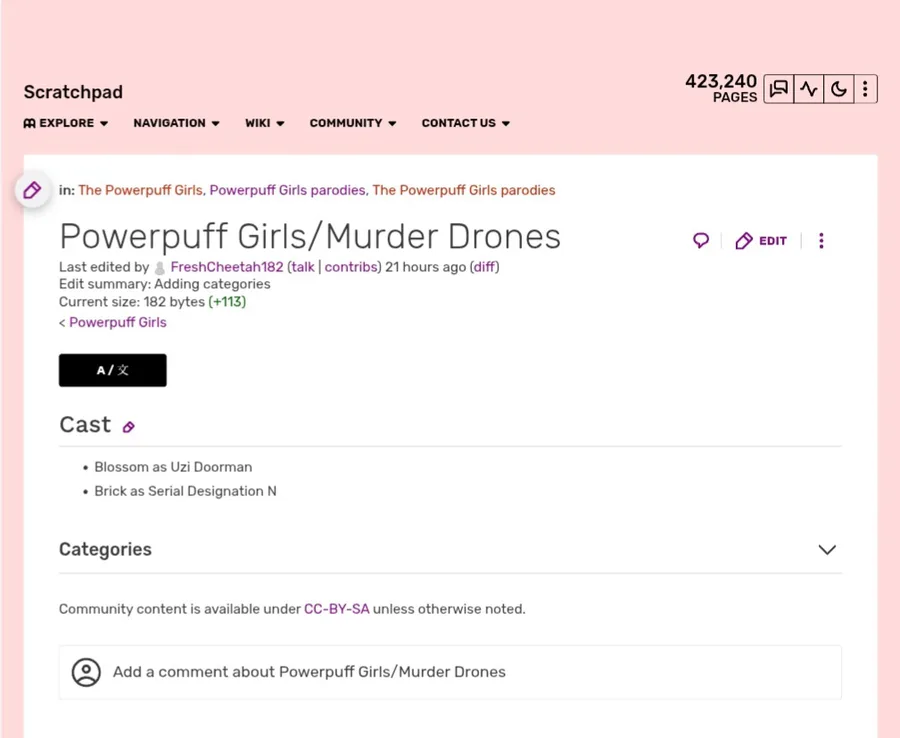
Task: Click the pencil icon next to Cast
Action: (x=128, y=427)
